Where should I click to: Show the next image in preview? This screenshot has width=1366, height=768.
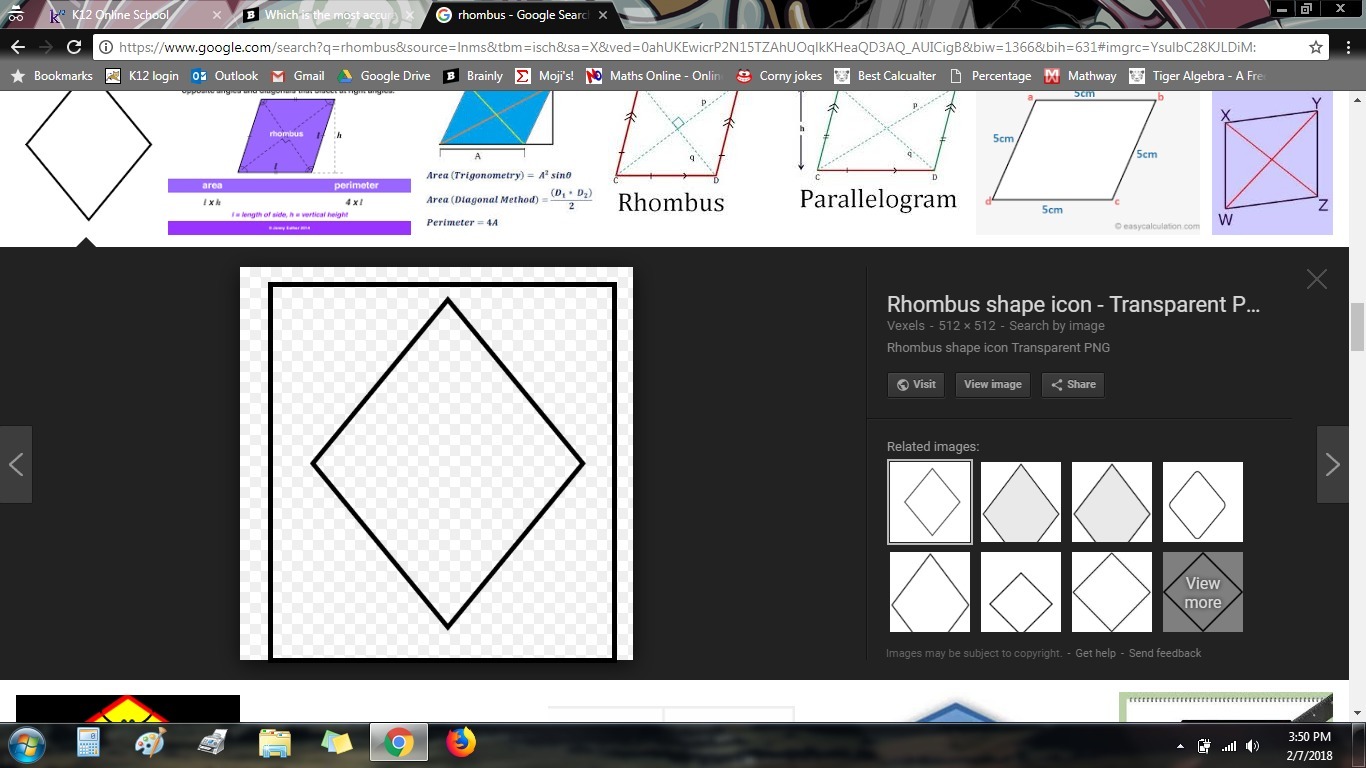pos(1333,464)
